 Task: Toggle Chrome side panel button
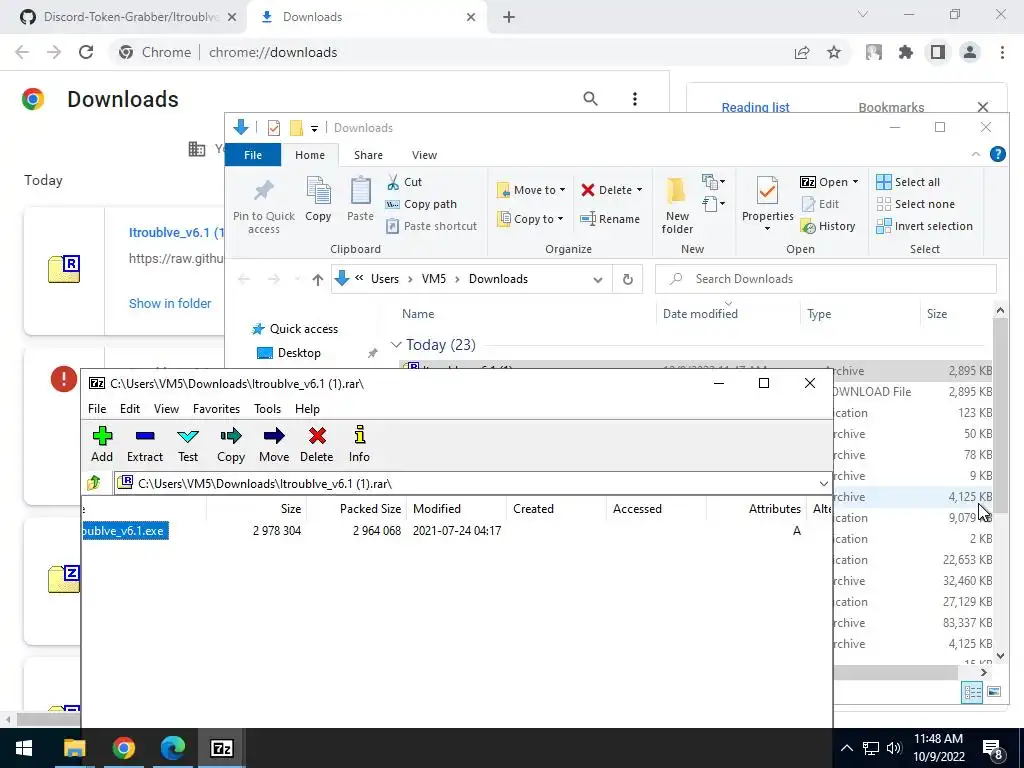coord(938,52)
